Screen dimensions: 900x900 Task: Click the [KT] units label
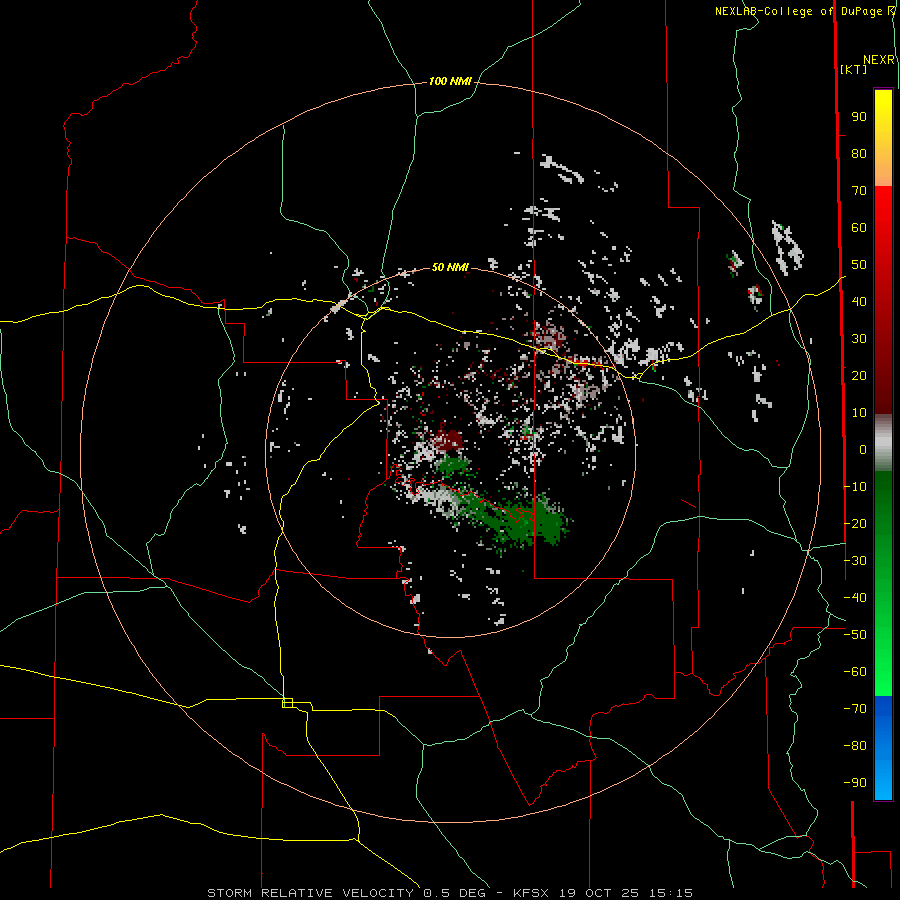(853, 69)
